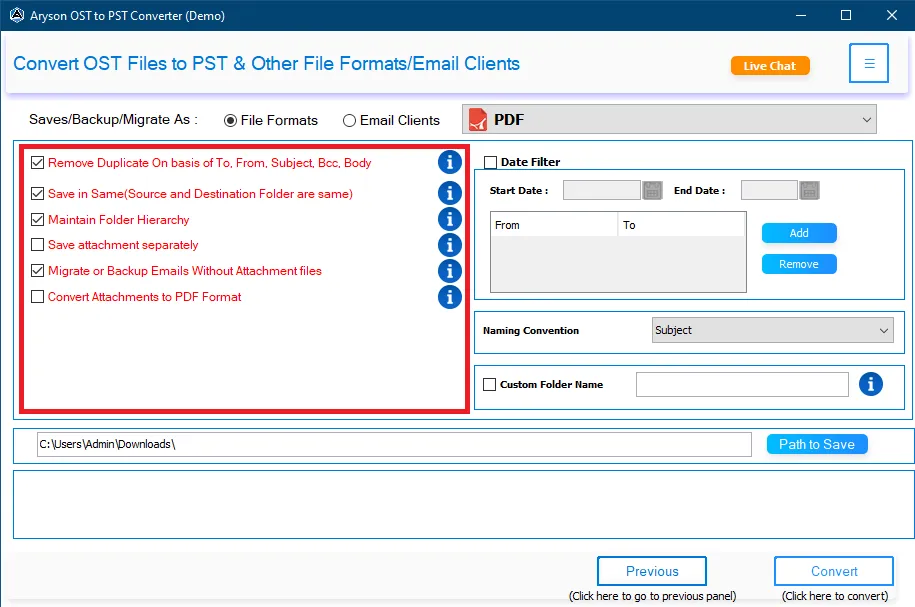The width and height of the screenshot is (915, 607).
Task: Click the PDF format icon
Action: 478,120
